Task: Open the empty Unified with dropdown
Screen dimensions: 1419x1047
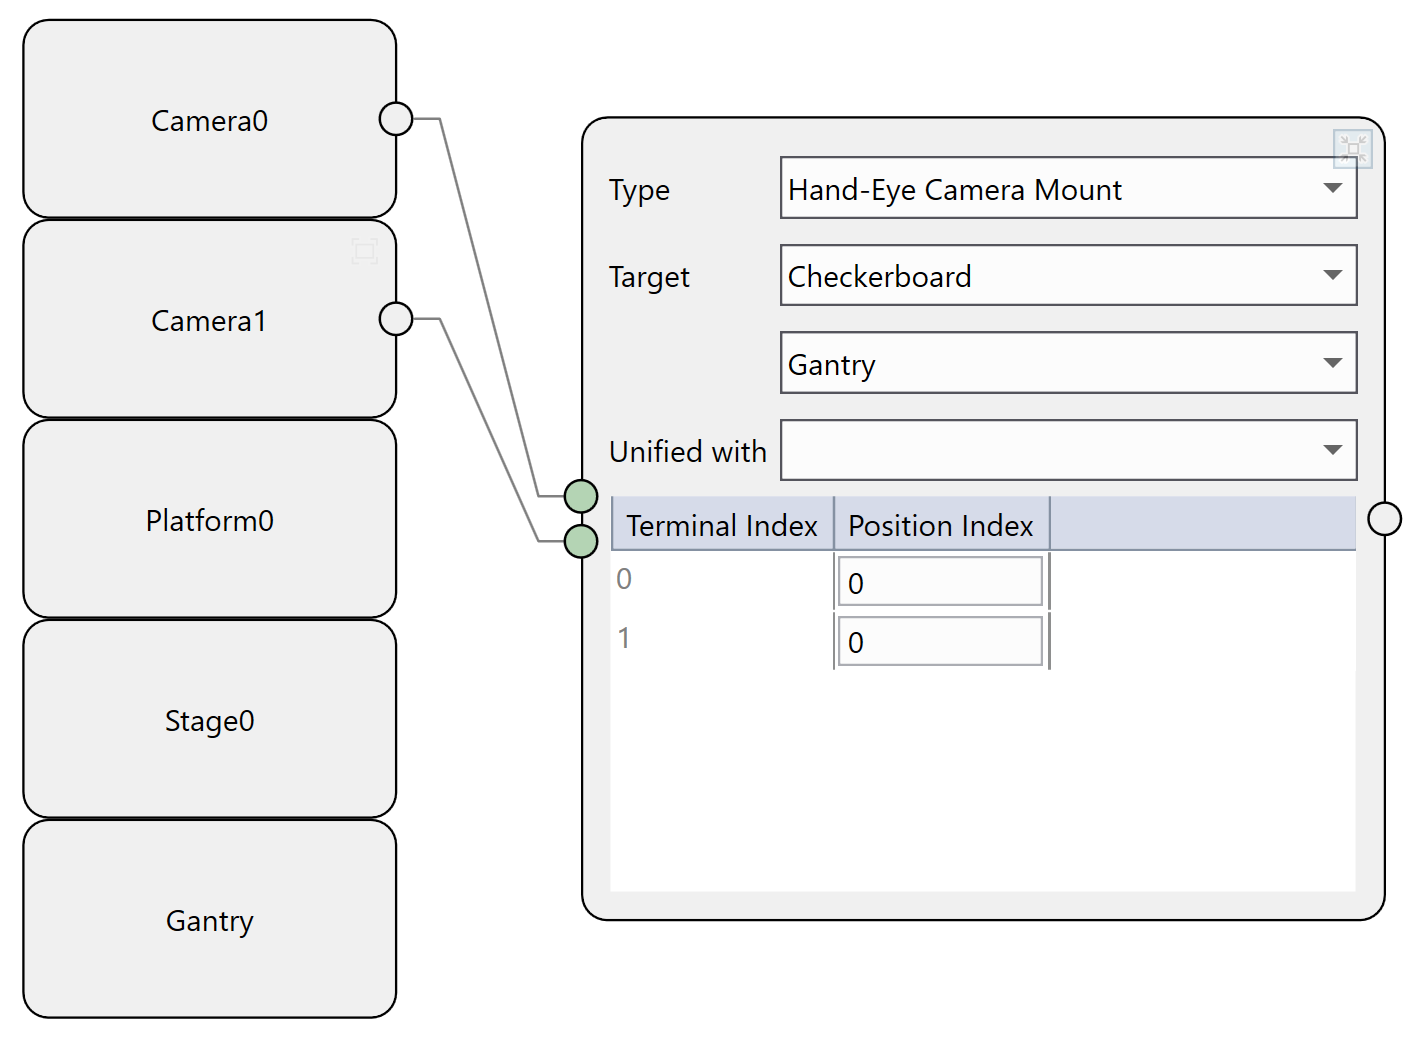Action: click(x=1067, y=450)
